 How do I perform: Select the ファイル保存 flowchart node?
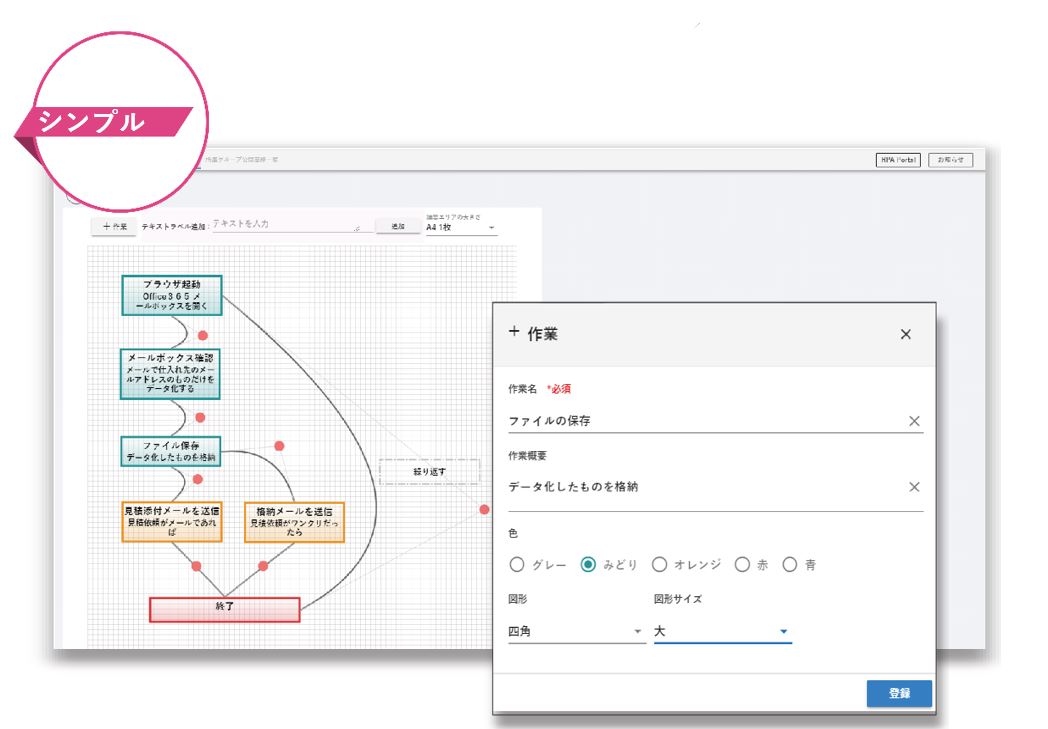[171, 451]
